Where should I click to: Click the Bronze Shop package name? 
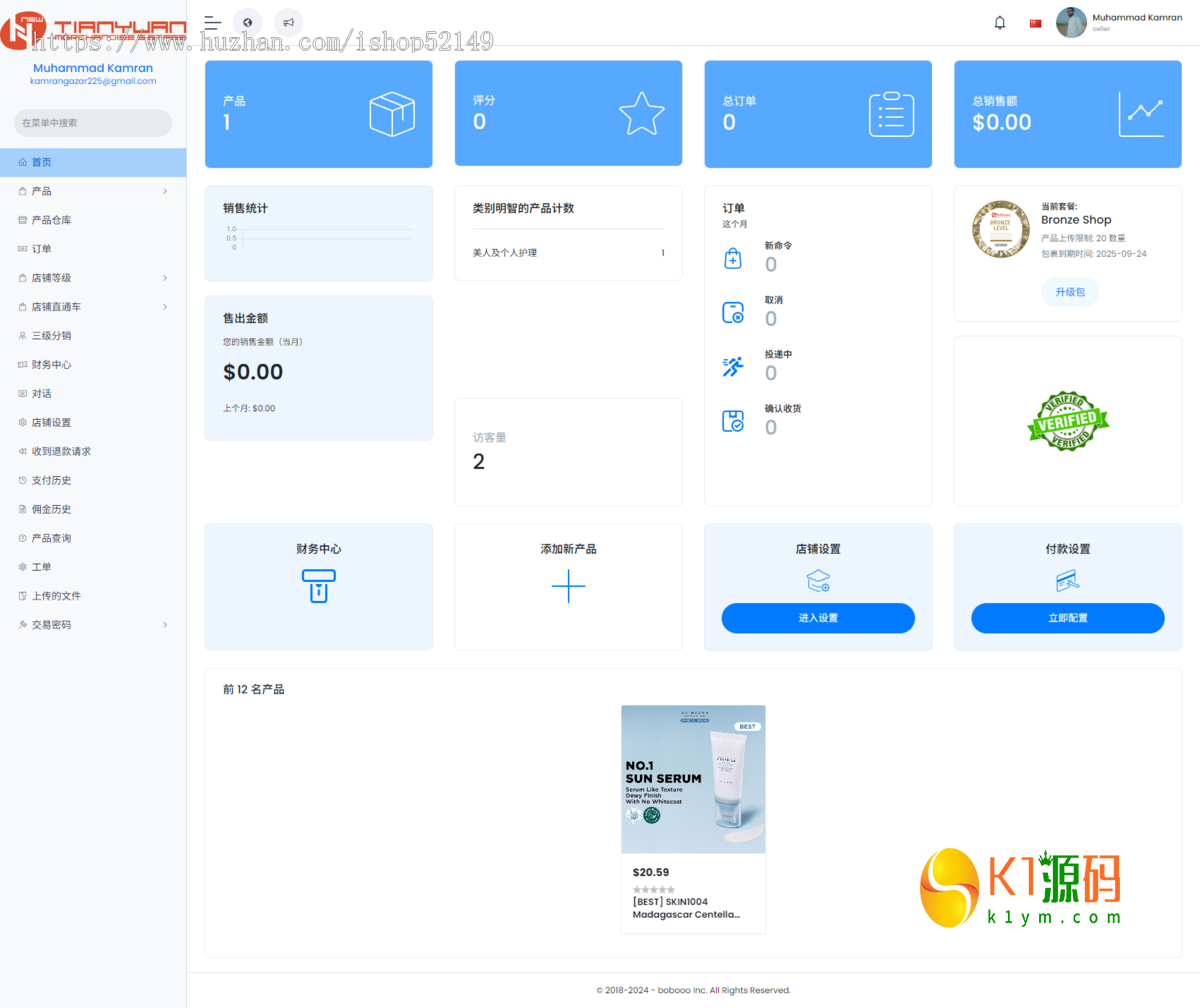(x=1076, y=220)
